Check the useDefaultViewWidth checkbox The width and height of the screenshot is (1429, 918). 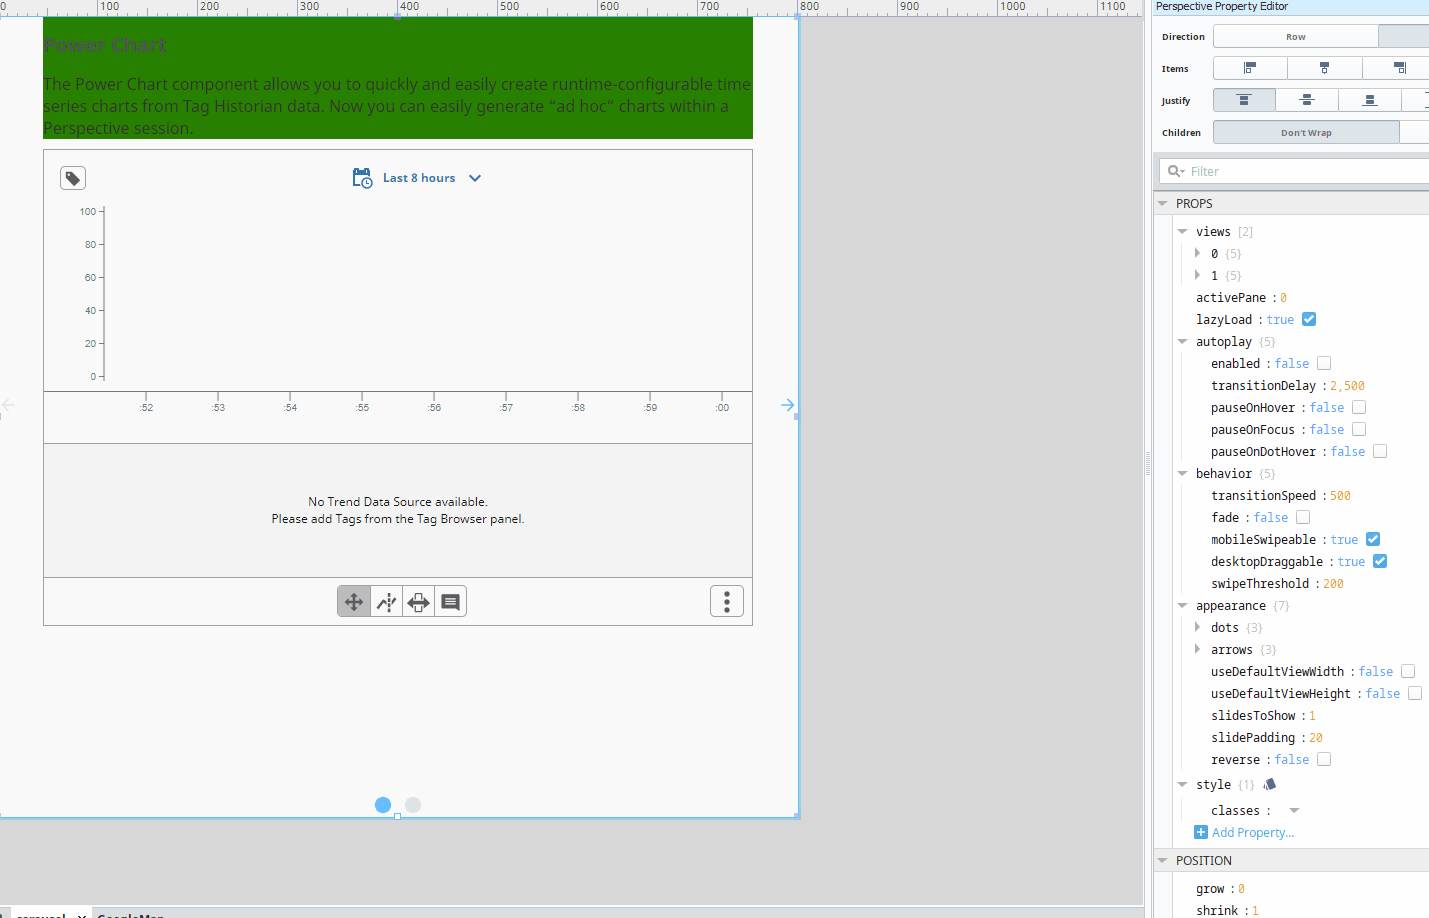(x=1408, y=671)
